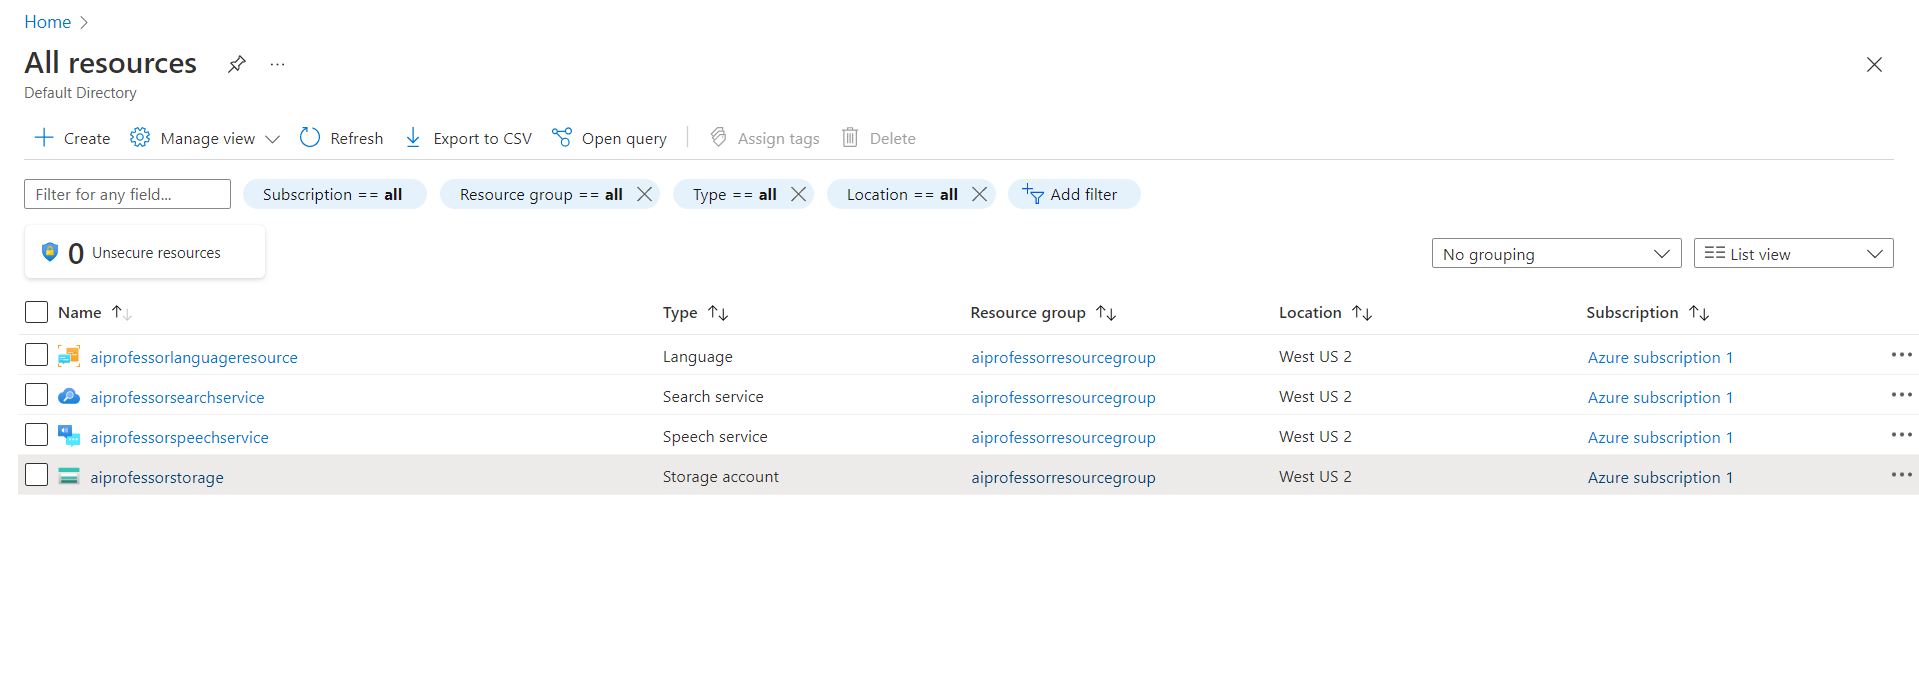Viewport: 1919px width, 687px height.
Task: Open query in Resource Graph
Action: [610, 138]
